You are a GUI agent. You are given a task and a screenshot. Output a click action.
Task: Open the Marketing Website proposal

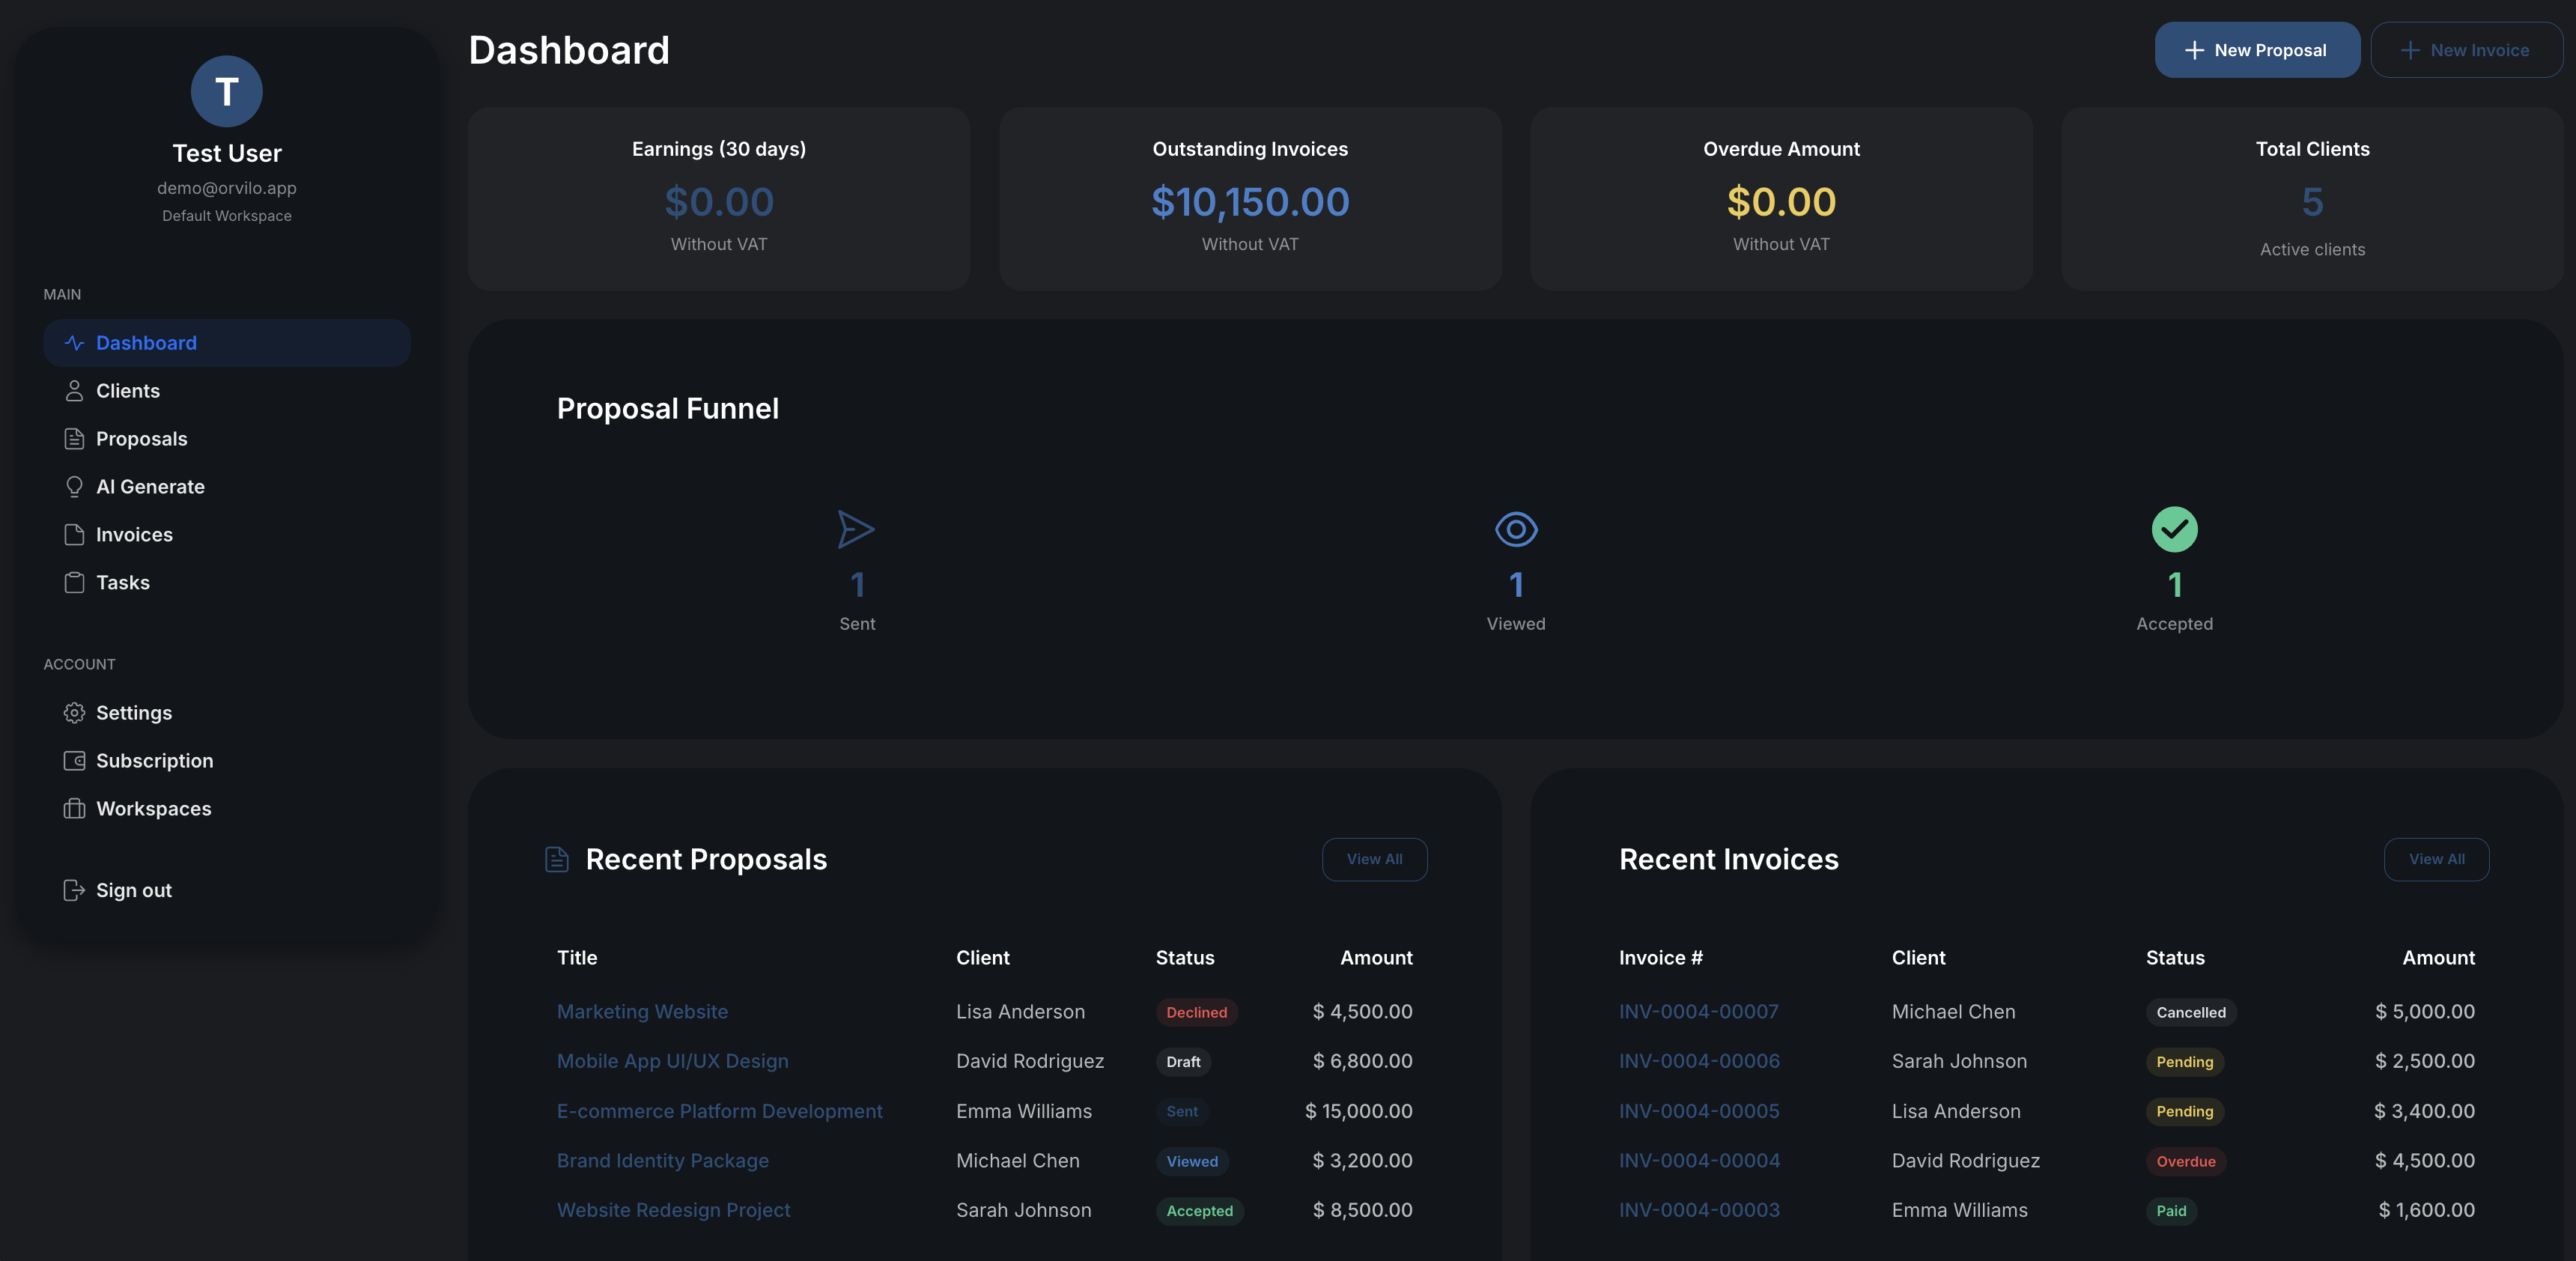coord(642,1011)
